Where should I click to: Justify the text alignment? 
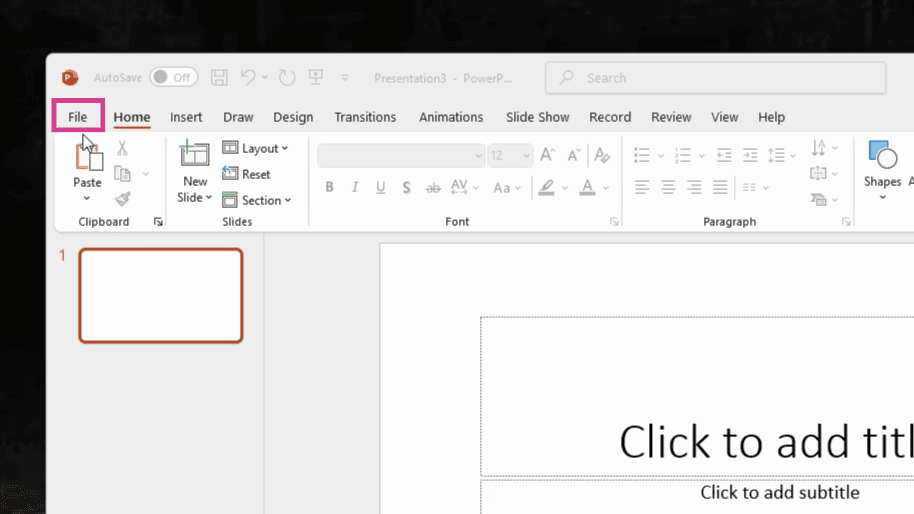point(720,187)
